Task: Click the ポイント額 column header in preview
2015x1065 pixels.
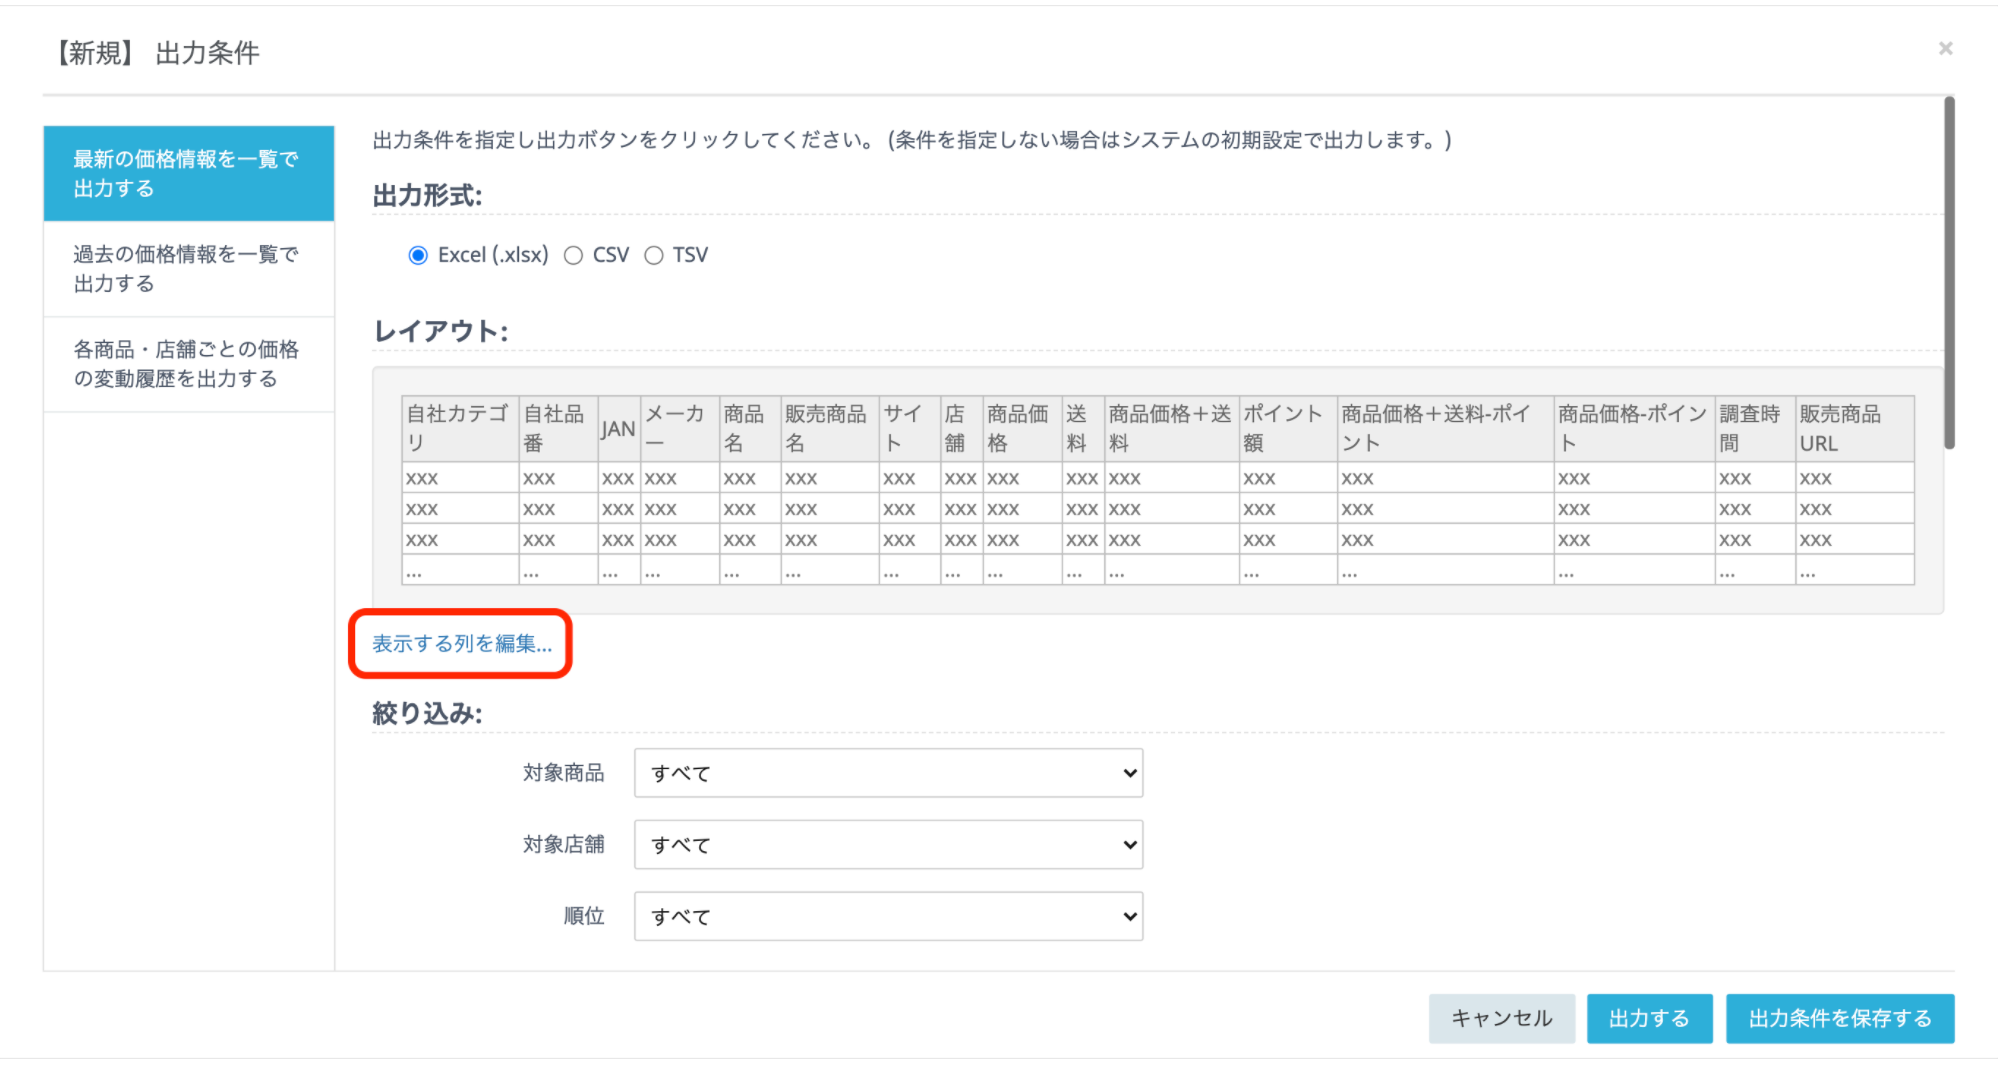Action: tap(1286, 428)
